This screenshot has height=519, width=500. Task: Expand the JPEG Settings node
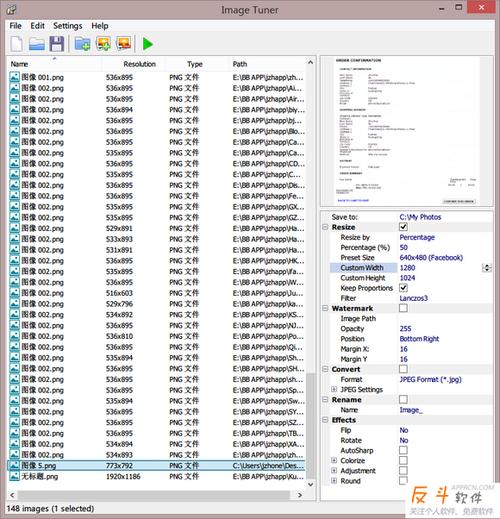(334, 389)
